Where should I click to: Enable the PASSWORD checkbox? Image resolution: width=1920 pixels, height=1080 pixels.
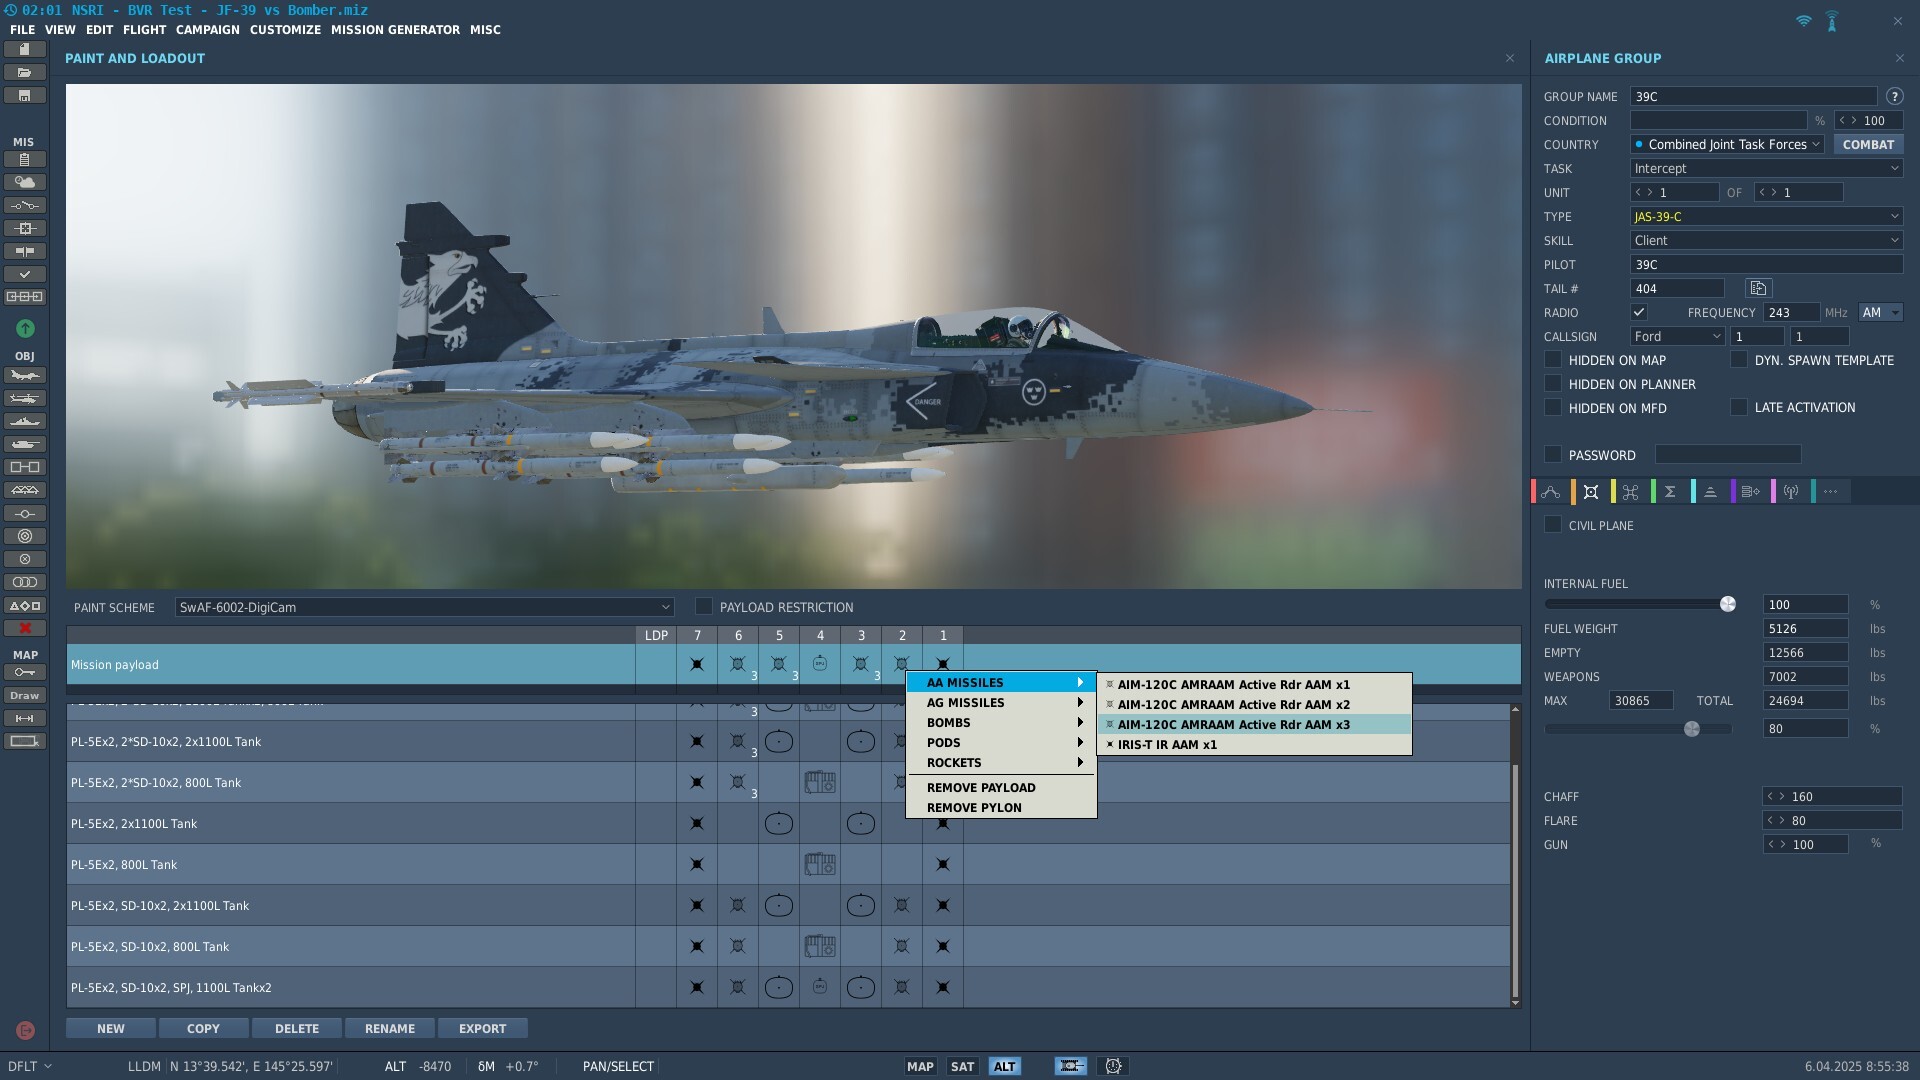[x=1553, y=454]
